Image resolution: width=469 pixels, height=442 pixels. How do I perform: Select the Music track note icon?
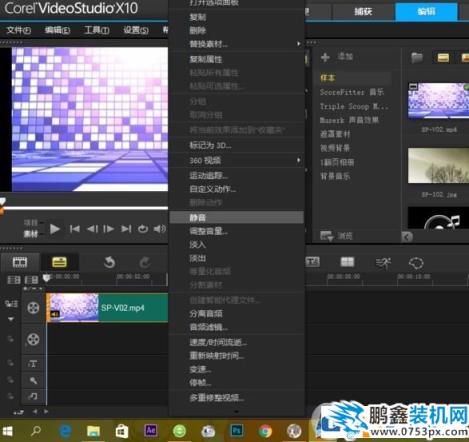[33, 396]
